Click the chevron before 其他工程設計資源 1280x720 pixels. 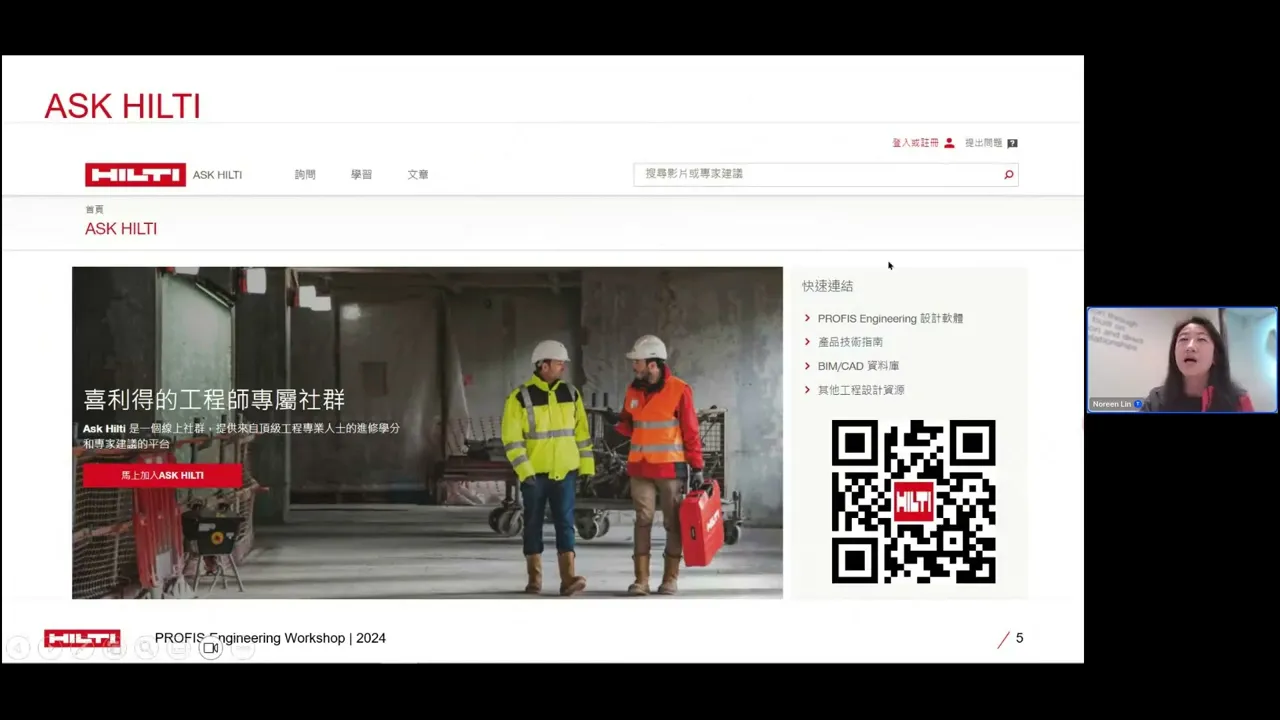click(x=807, y=390)
